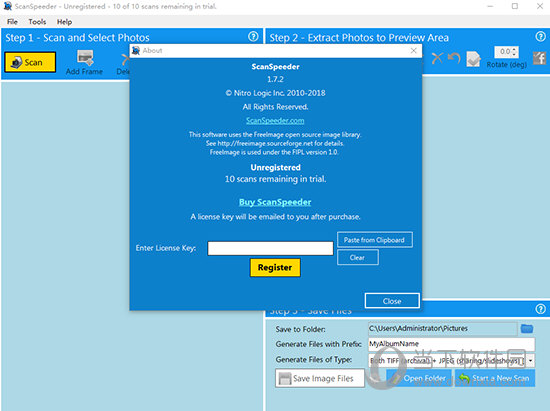Click the About dialog title icon
The height and width of the screenshot is (411, 550).
click(136, 50)
